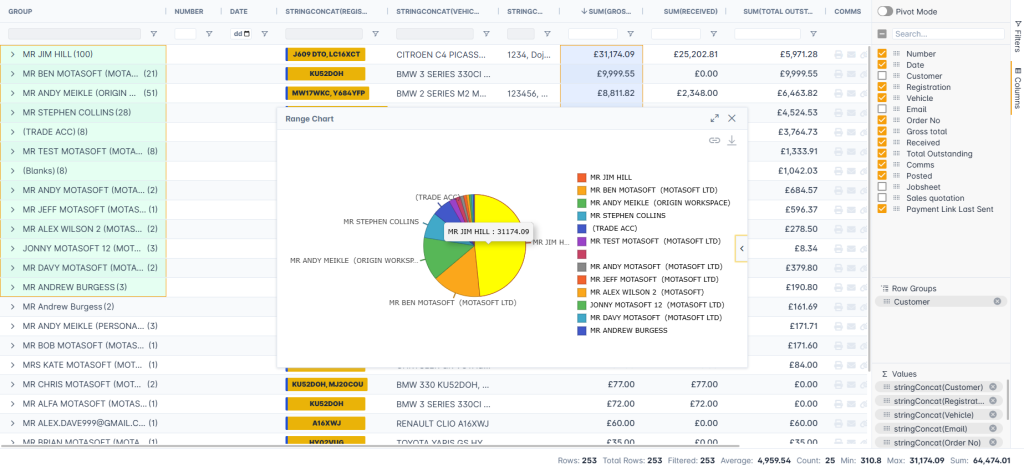Open filter menu for Vehicle column
This screenshot has width=1024, height=471.
tap(487, 34)
